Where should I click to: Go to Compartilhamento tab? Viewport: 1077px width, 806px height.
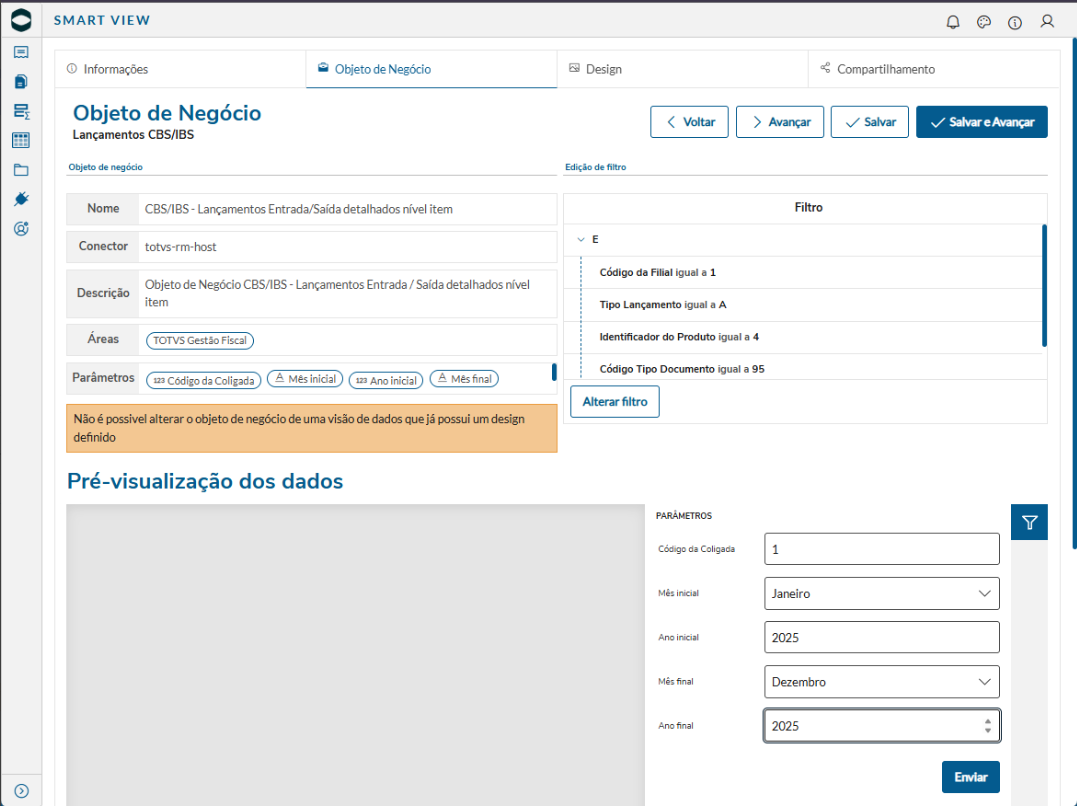coord(934,69)
